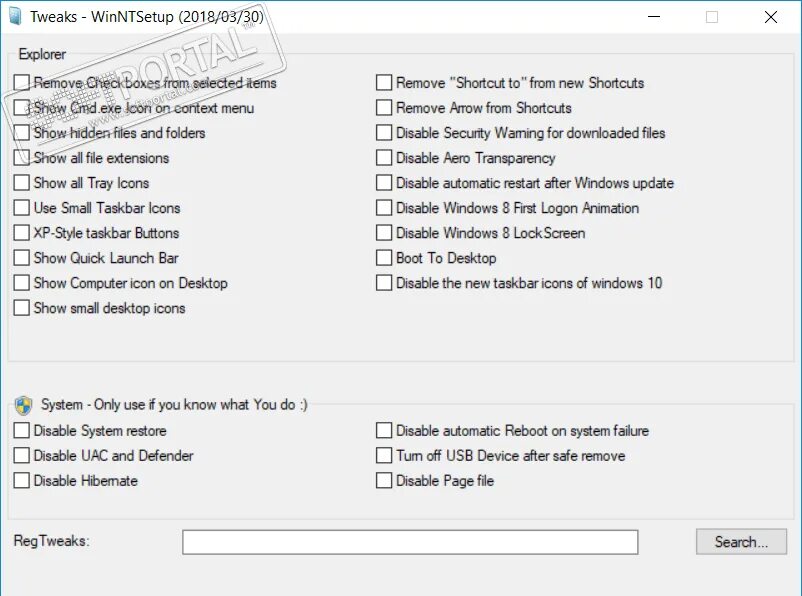
Task: Close the Tweaks window
Action: (771, 16)
